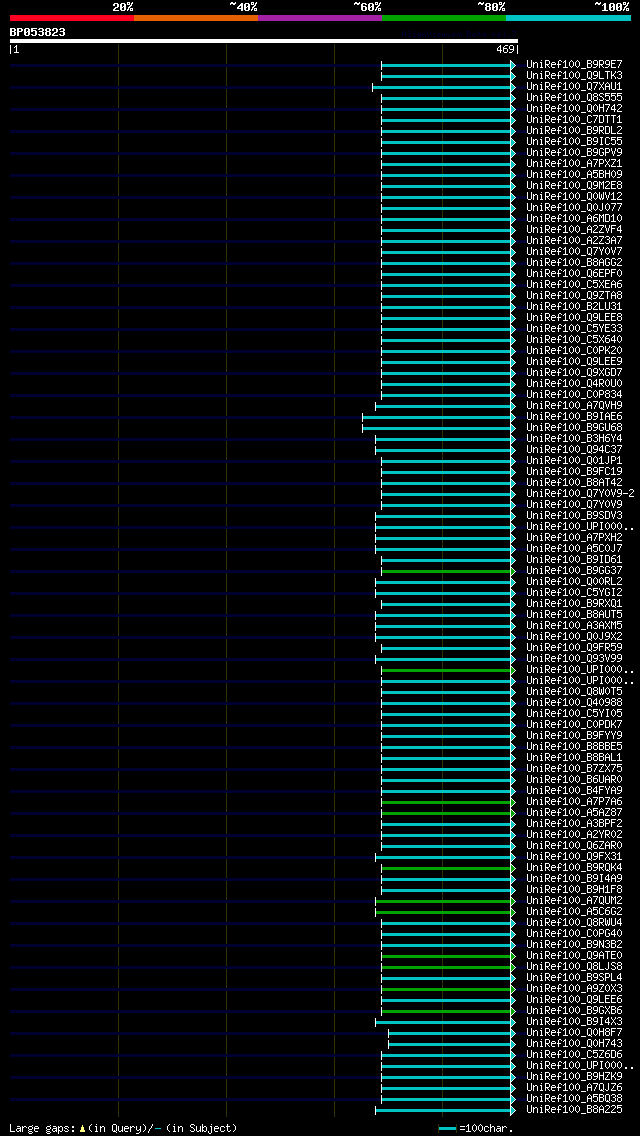Click the green alignment bar for UniRef100_Q9ATE0
Image resolution: width=640 pixels, height=1136 pixels.
[449, 956]
